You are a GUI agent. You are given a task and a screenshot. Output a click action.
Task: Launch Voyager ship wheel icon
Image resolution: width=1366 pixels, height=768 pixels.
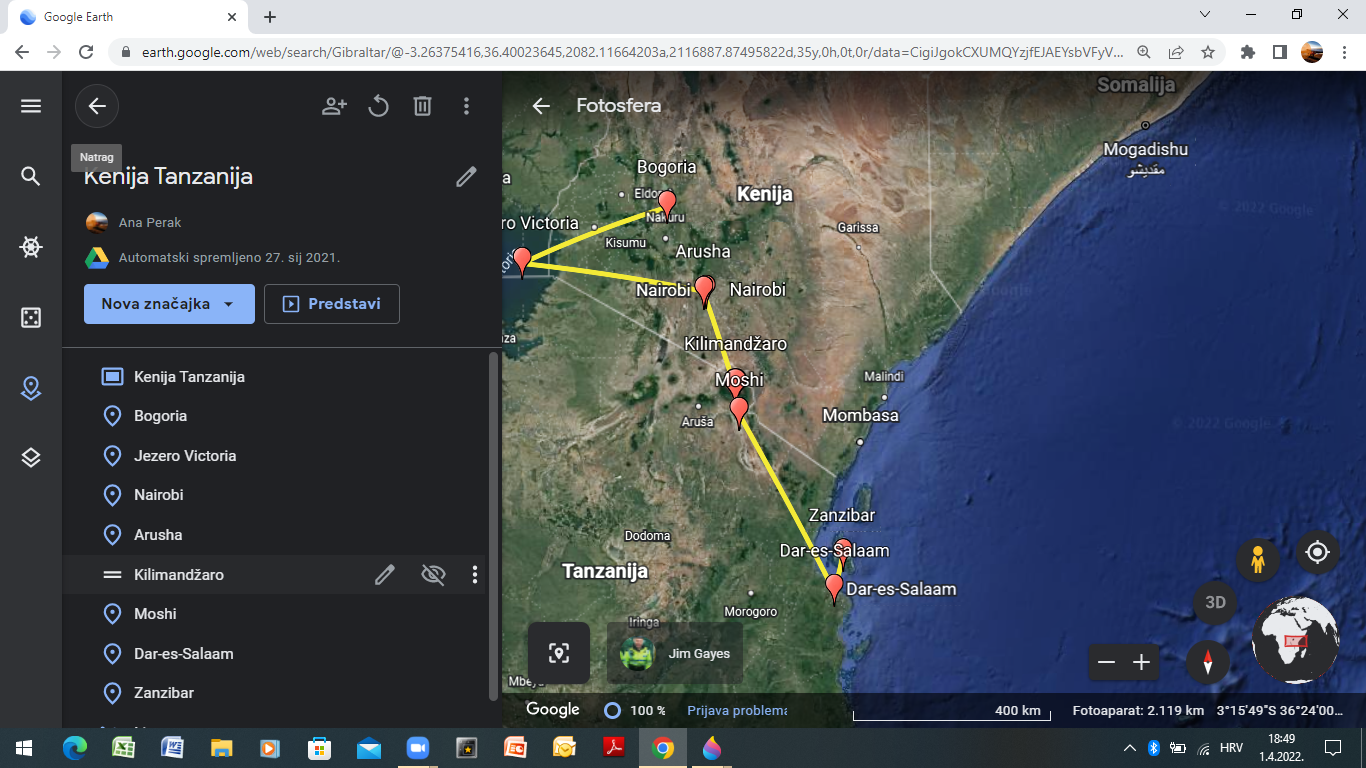pyautogui.click(x=31, y=247)
